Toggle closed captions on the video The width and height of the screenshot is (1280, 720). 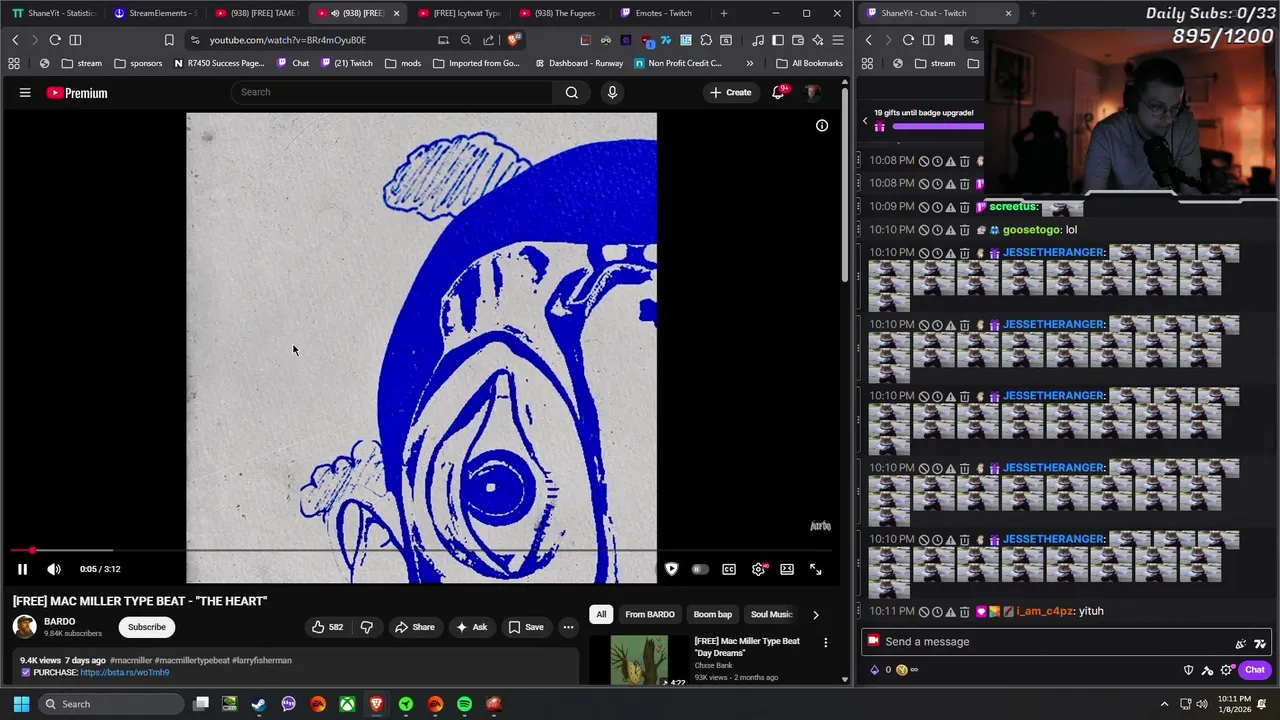click(729, 569)
